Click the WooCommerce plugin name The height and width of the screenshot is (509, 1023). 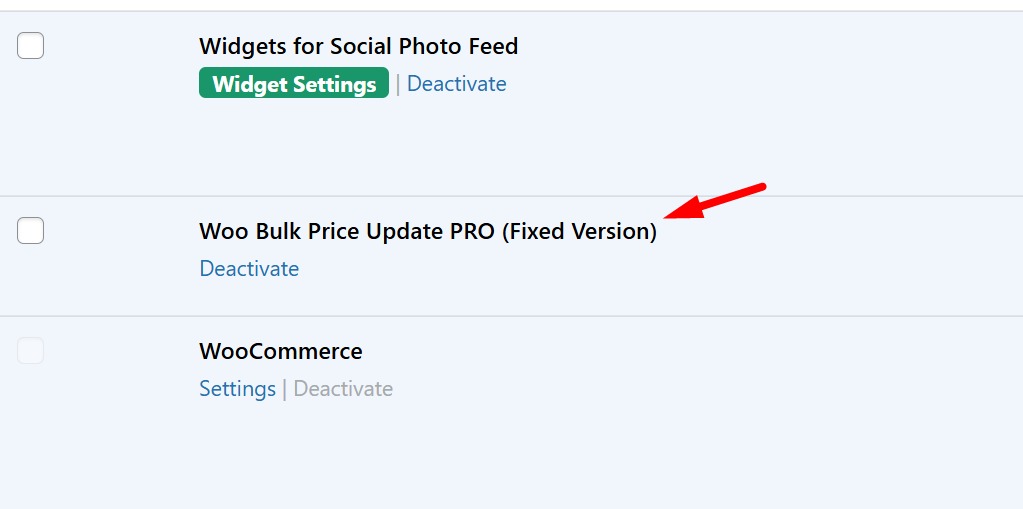tap(280, 352)
